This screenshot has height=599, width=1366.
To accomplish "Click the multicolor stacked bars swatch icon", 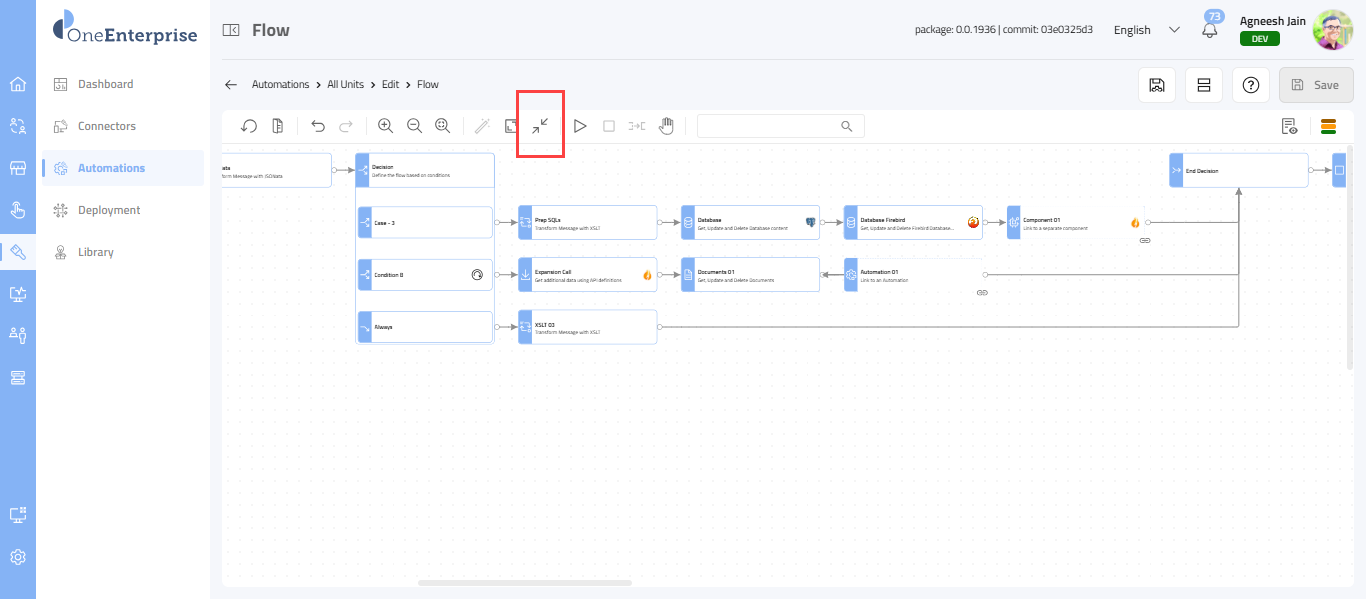I will pyautogui.click(x=1329, y=126).
